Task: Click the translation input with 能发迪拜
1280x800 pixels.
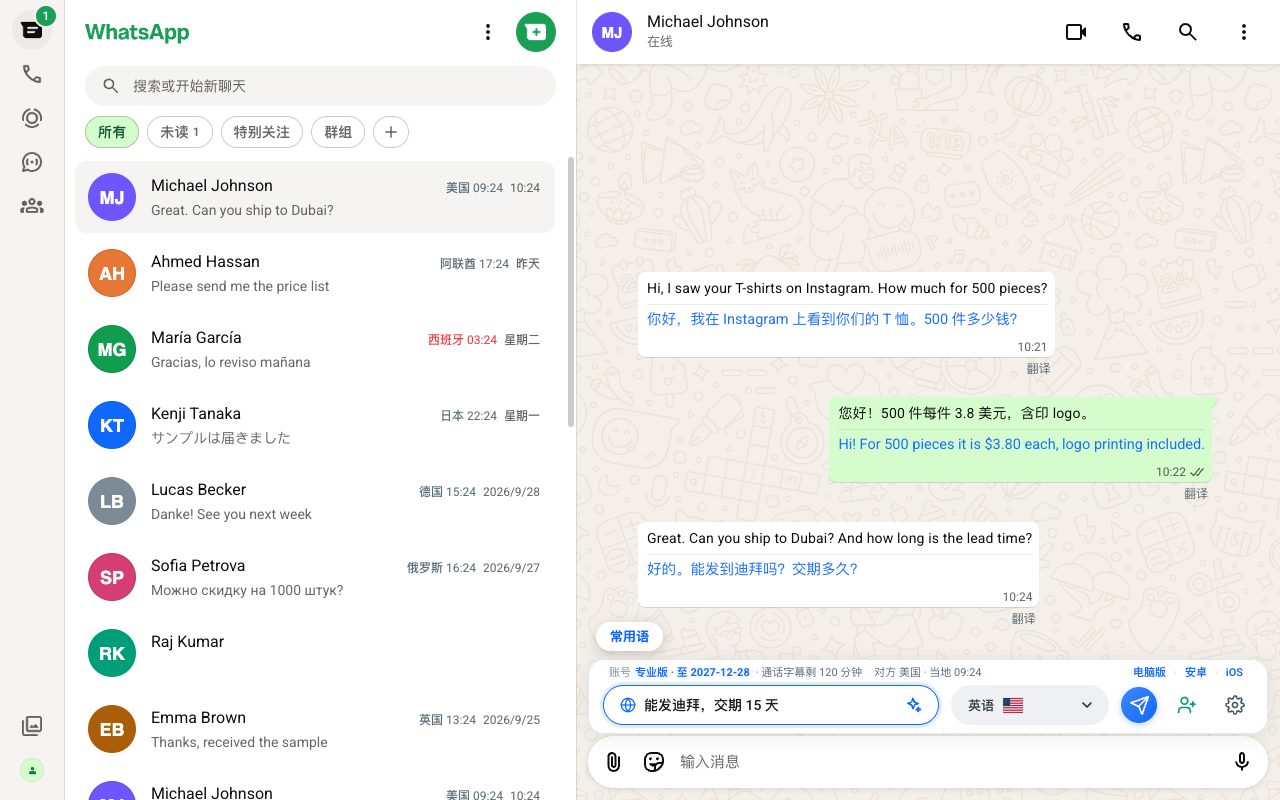Action: (771, 705)
